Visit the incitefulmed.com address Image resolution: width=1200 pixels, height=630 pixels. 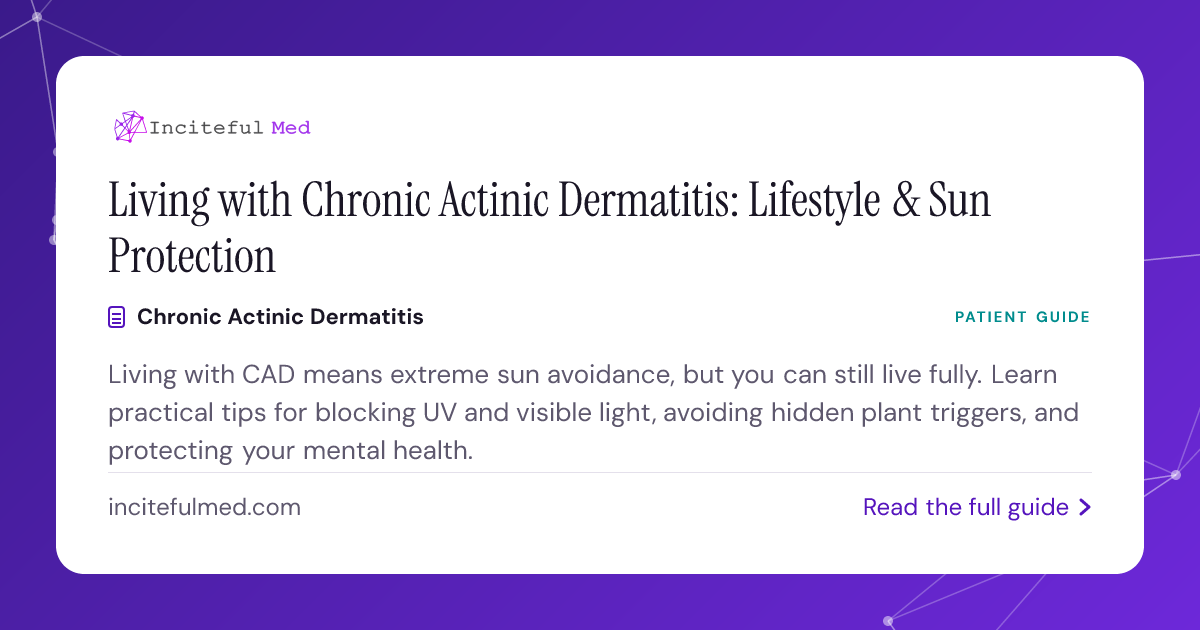204,507
